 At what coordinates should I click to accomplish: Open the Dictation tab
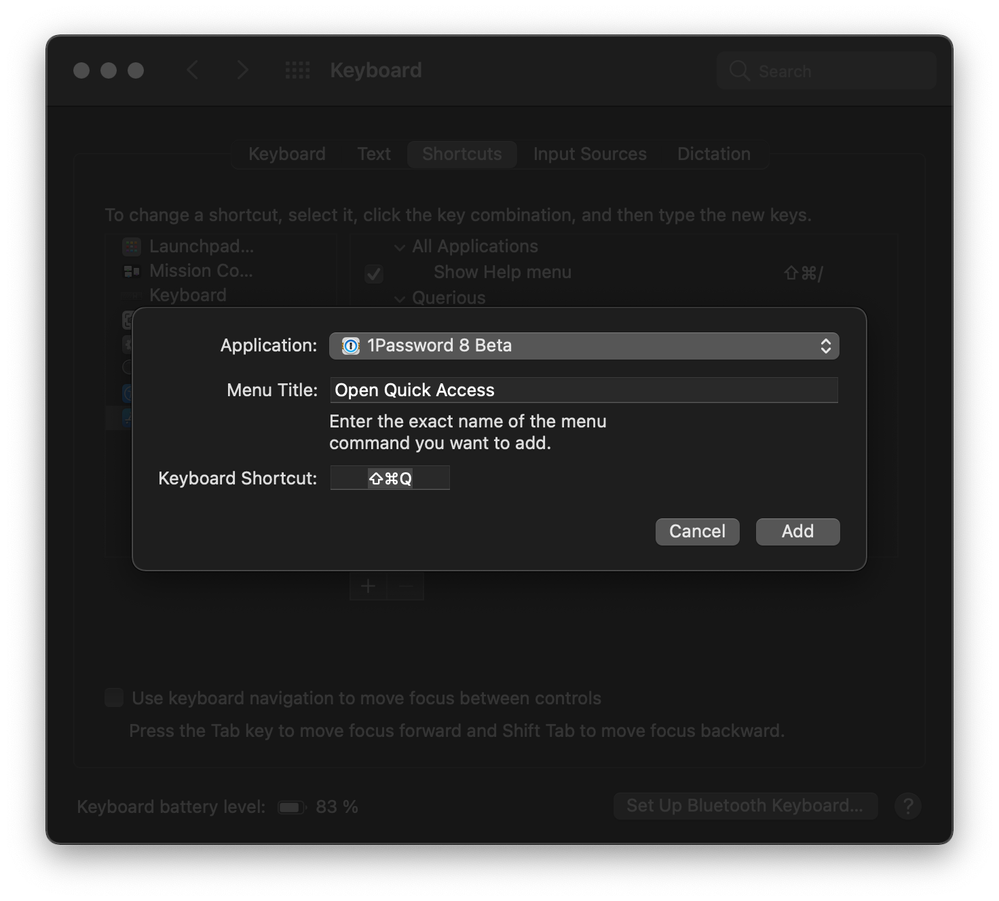(x=713, y=154)
